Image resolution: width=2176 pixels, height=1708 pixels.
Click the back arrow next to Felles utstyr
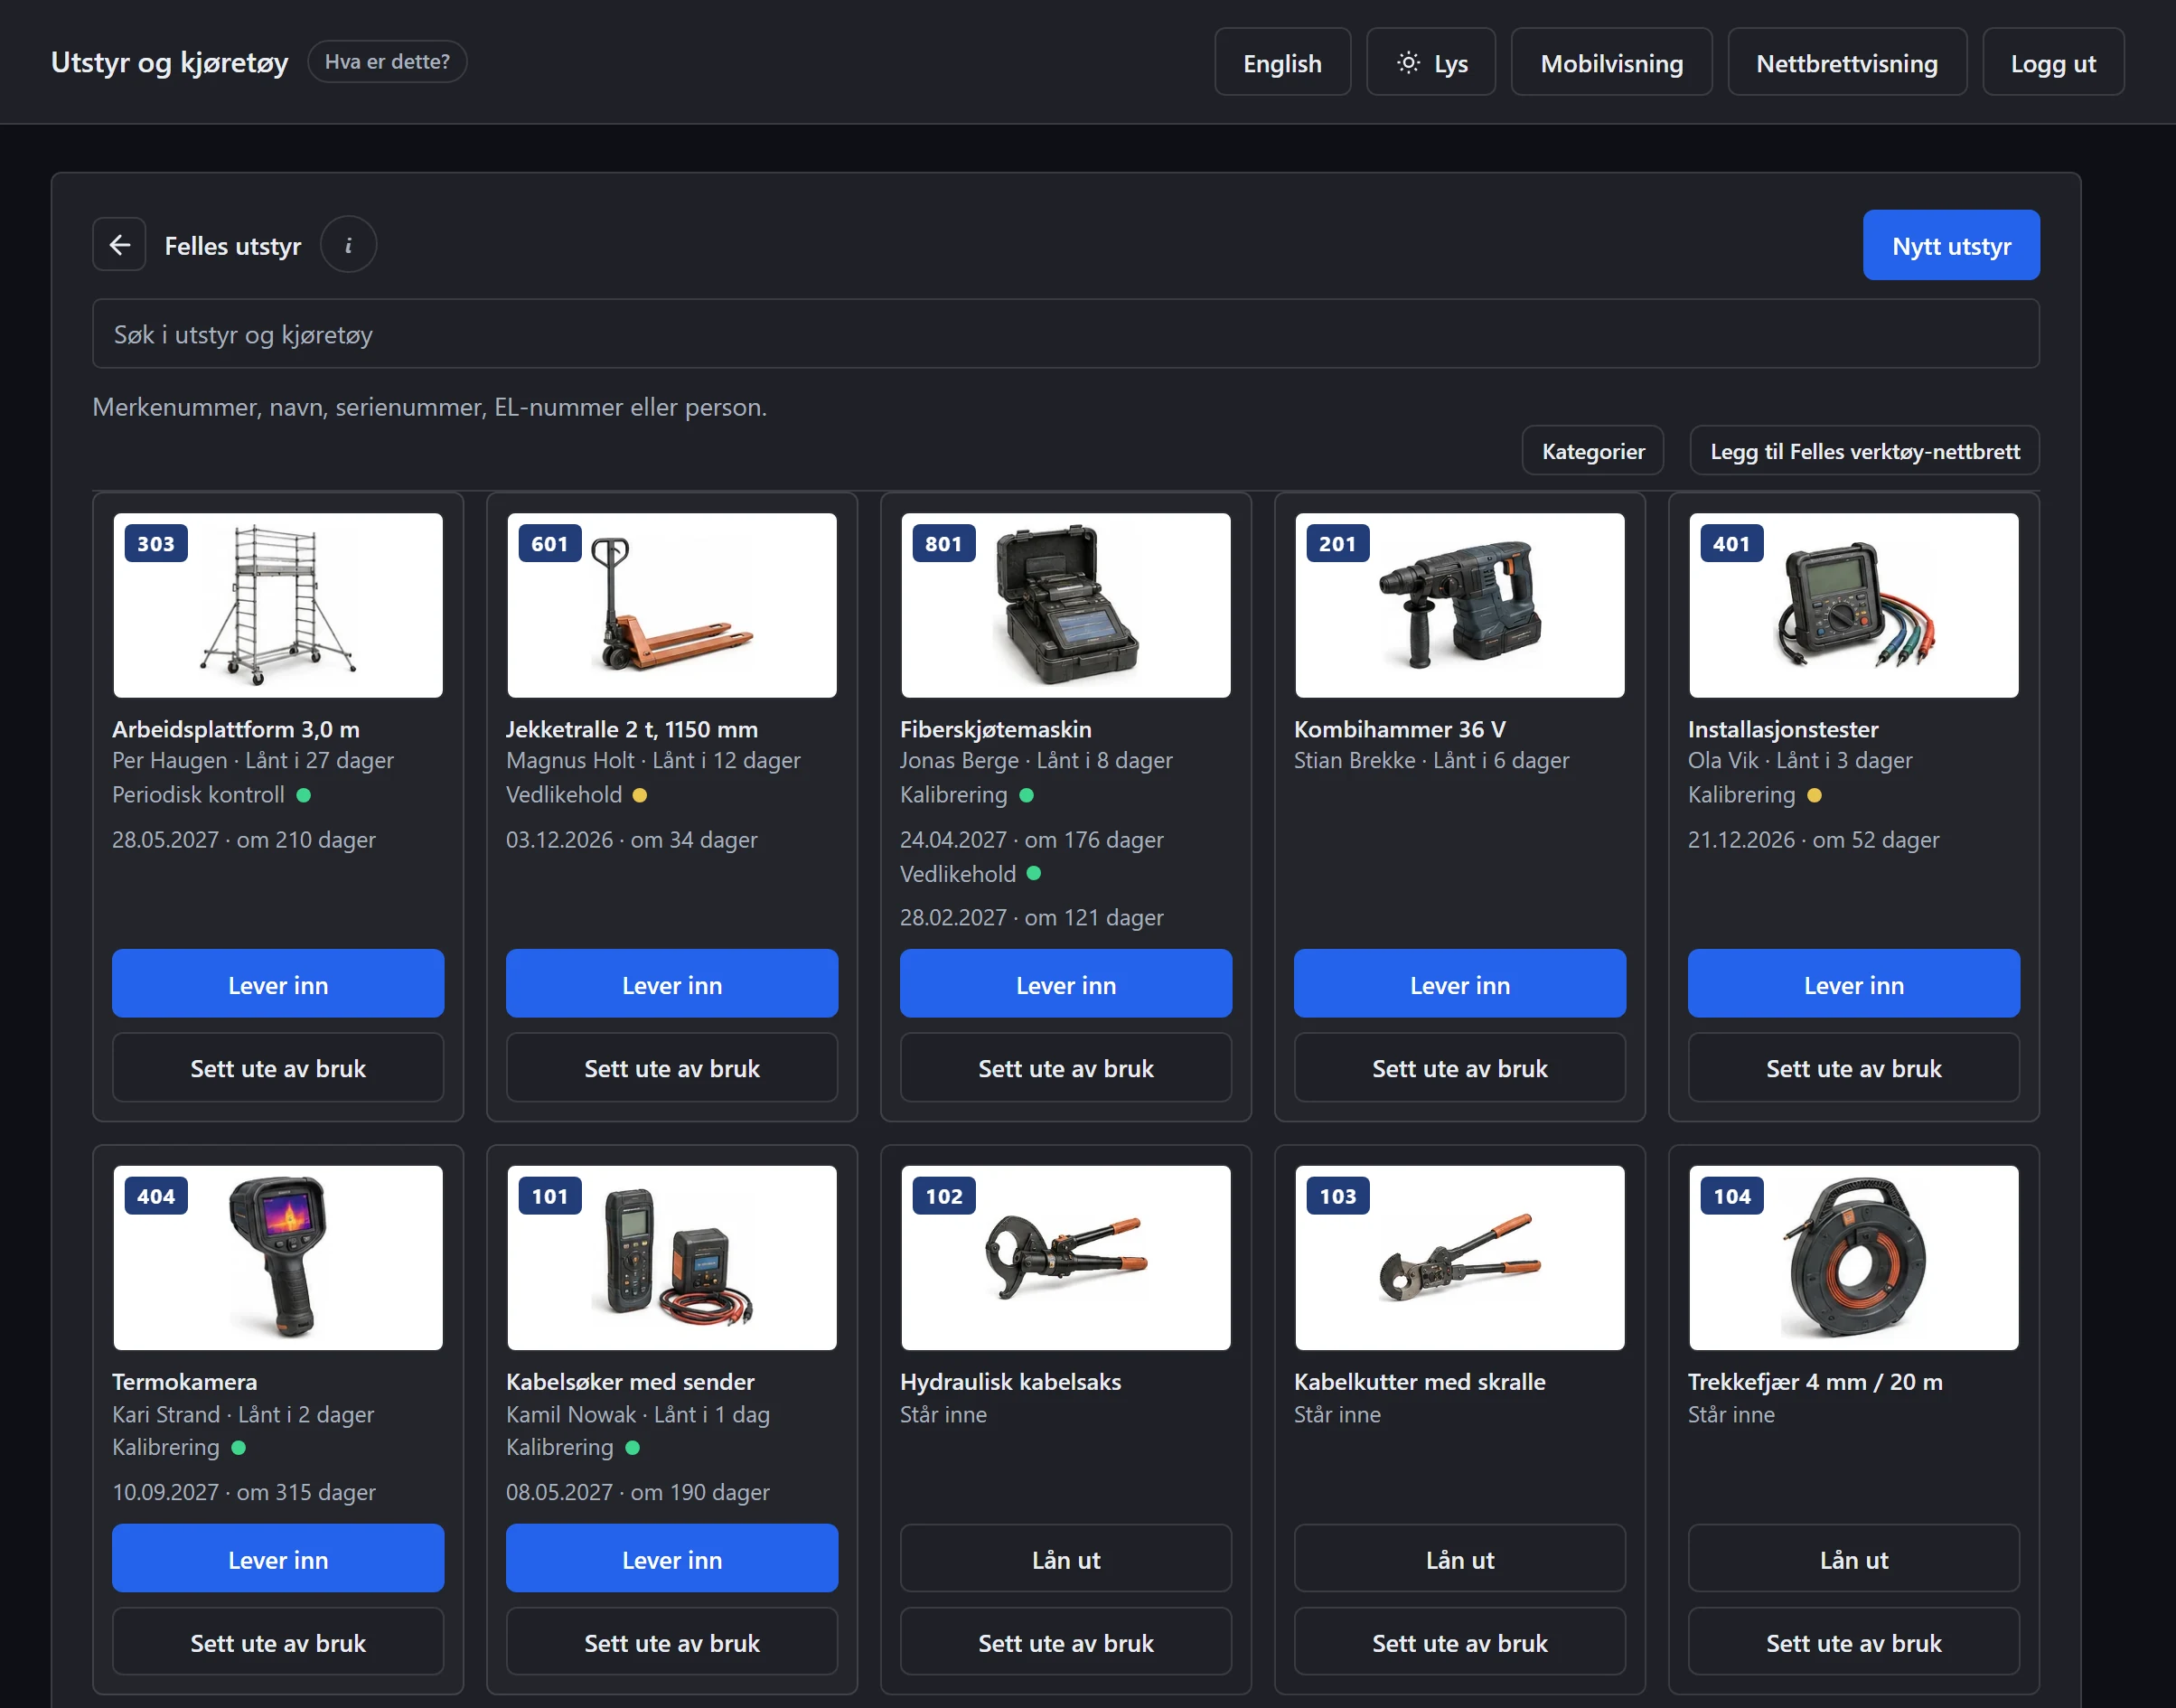tap(119, 245)
